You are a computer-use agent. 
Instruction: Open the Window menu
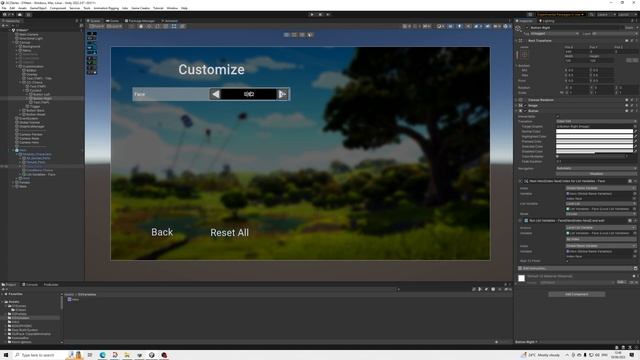172,8
